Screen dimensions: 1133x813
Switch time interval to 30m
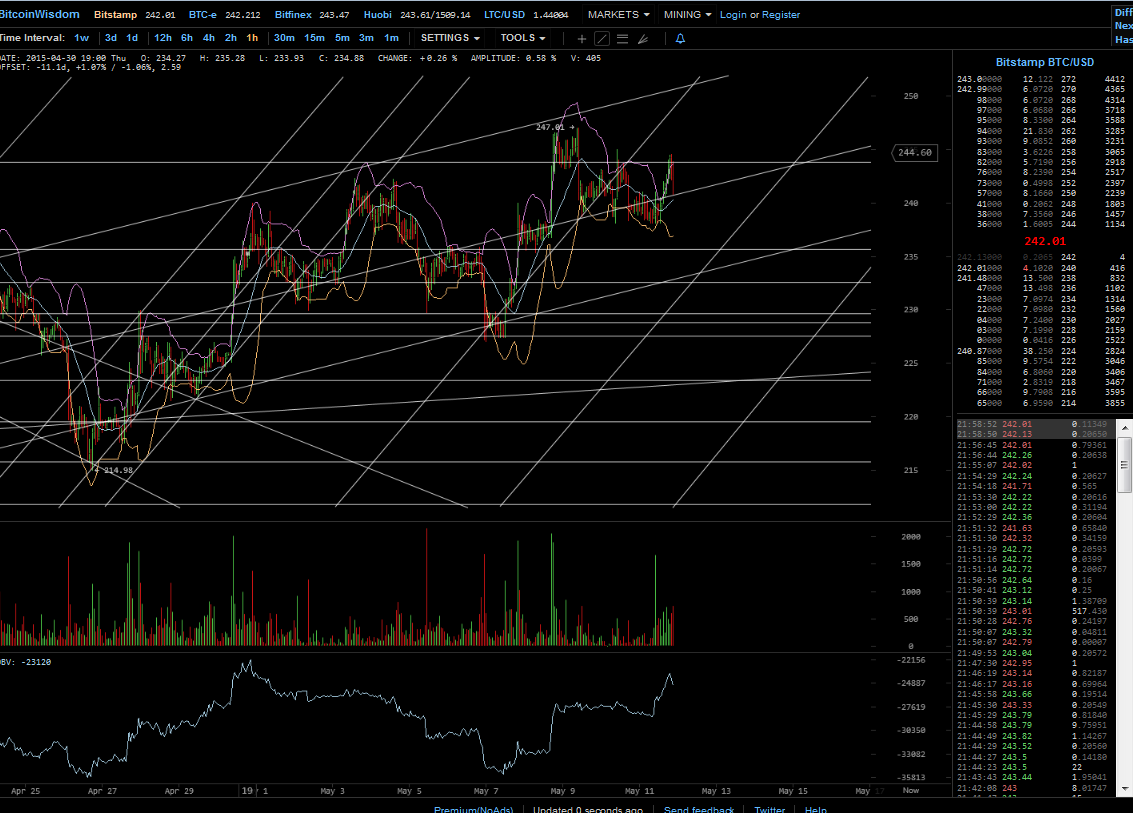point(284,38)
